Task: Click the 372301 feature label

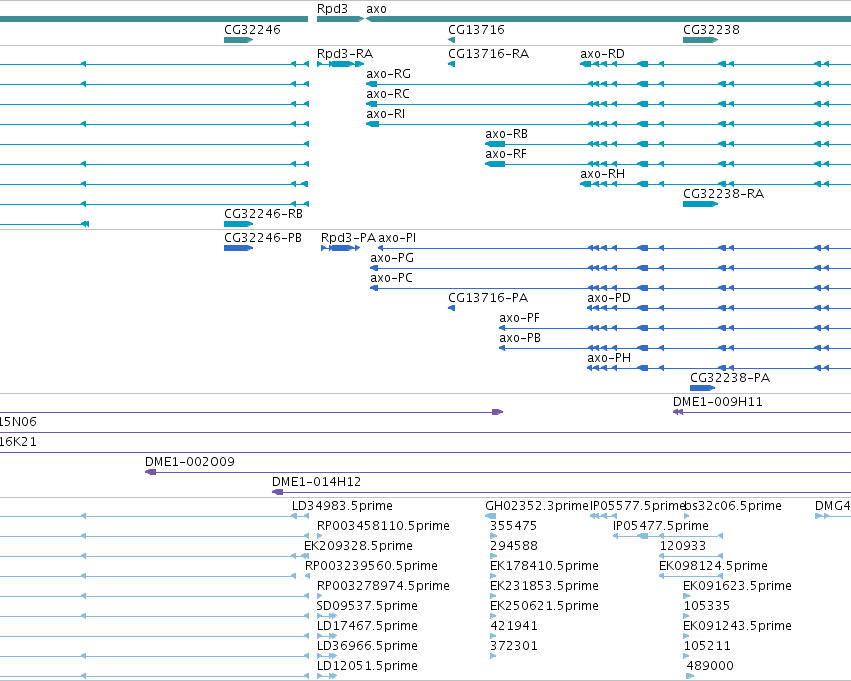Action: (513, 646)
